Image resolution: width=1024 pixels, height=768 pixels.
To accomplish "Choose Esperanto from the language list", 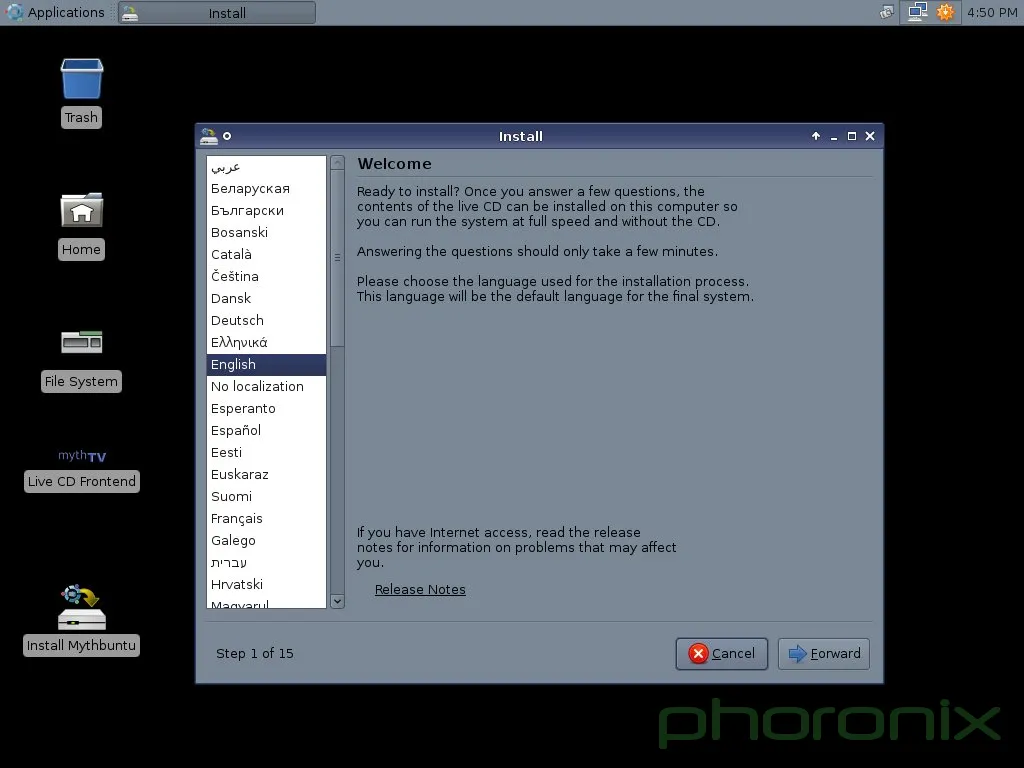I will (x=266, y=409).
